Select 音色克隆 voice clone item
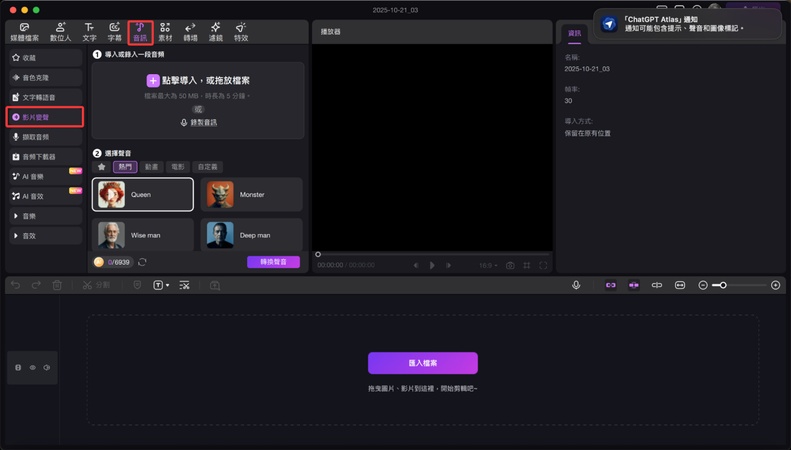 (45, 78)
